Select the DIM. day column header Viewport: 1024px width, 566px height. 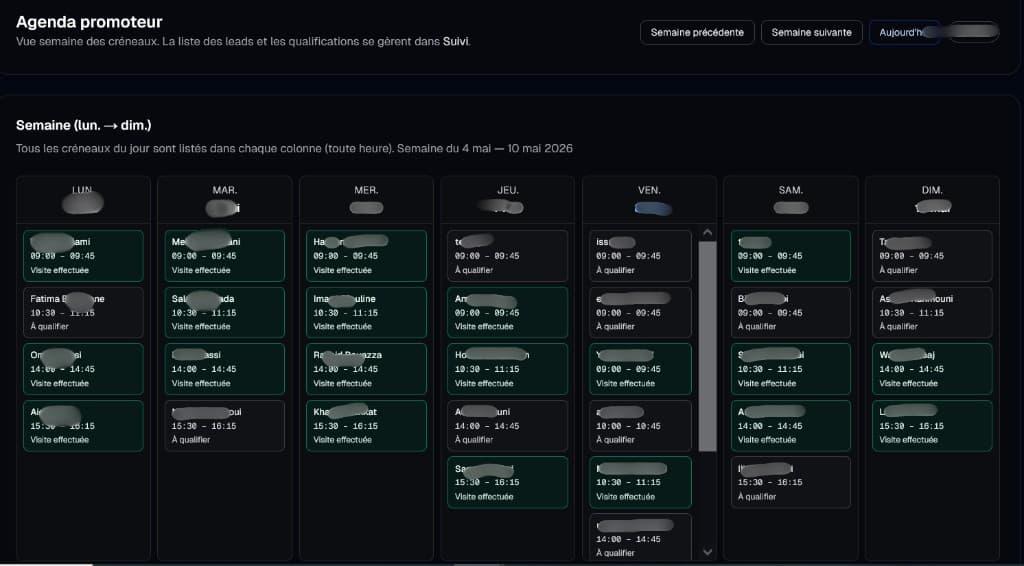pyautogui.click(x=932, y=199)
